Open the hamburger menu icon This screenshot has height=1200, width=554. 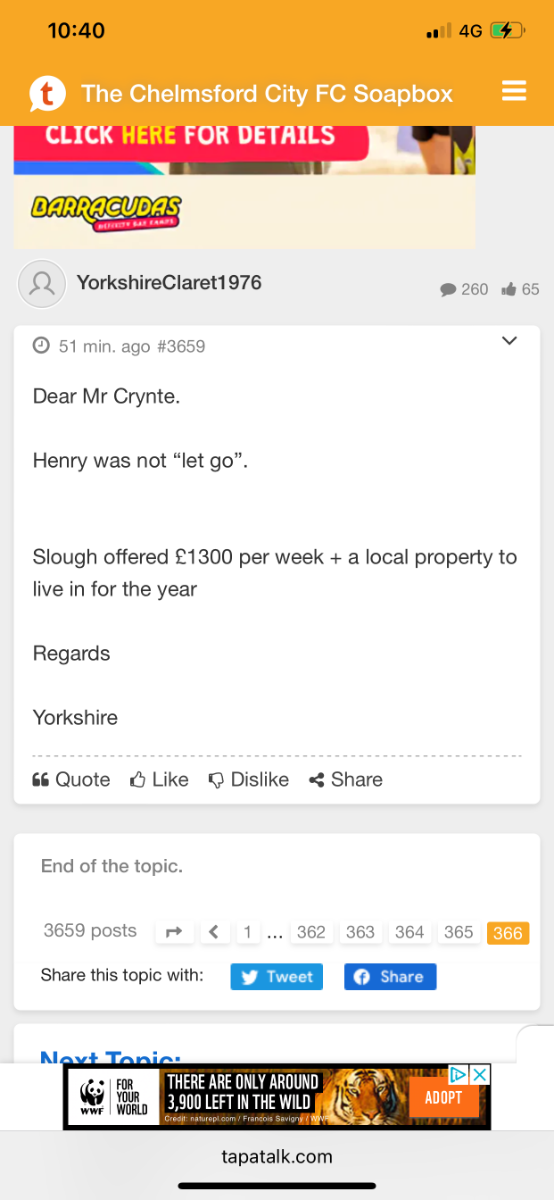(514, 92)
